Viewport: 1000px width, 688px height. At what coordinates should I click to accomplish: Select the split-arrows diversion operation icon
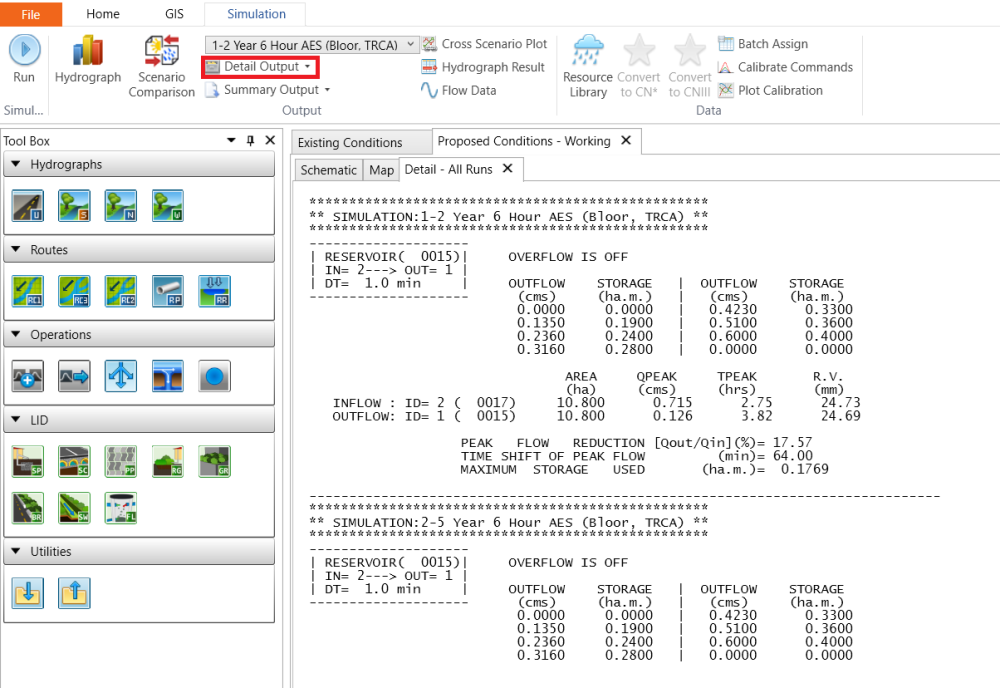click(121, 376)
